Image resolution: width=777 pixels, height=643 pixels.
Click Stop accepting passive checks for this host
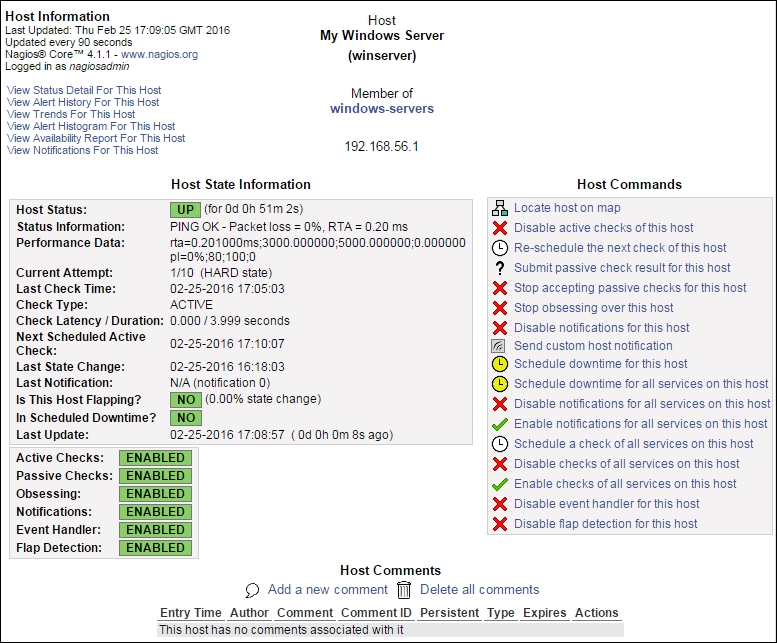click(x=630, y=288)
